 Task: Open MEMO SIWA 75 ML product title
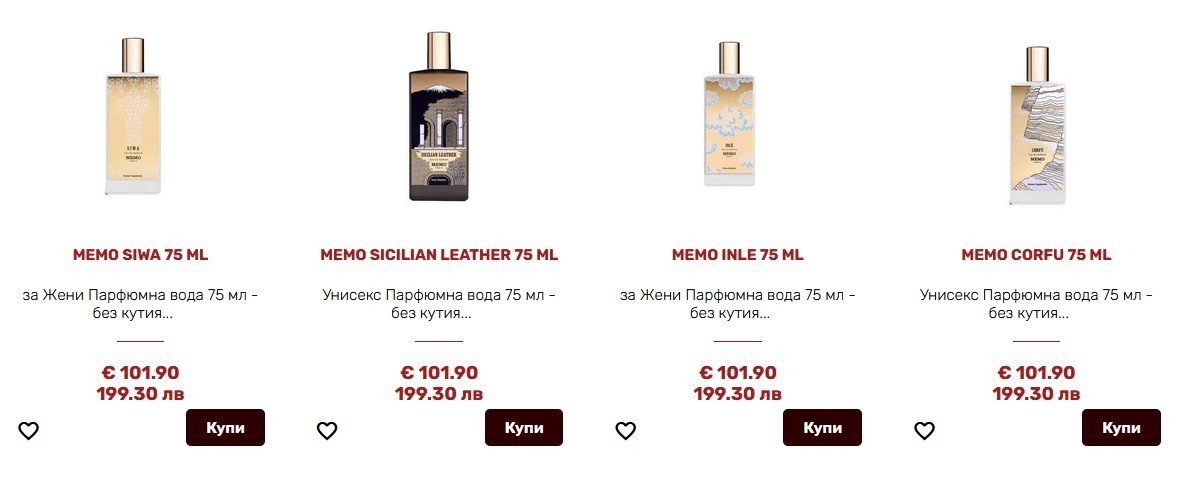tap(140, 255)
